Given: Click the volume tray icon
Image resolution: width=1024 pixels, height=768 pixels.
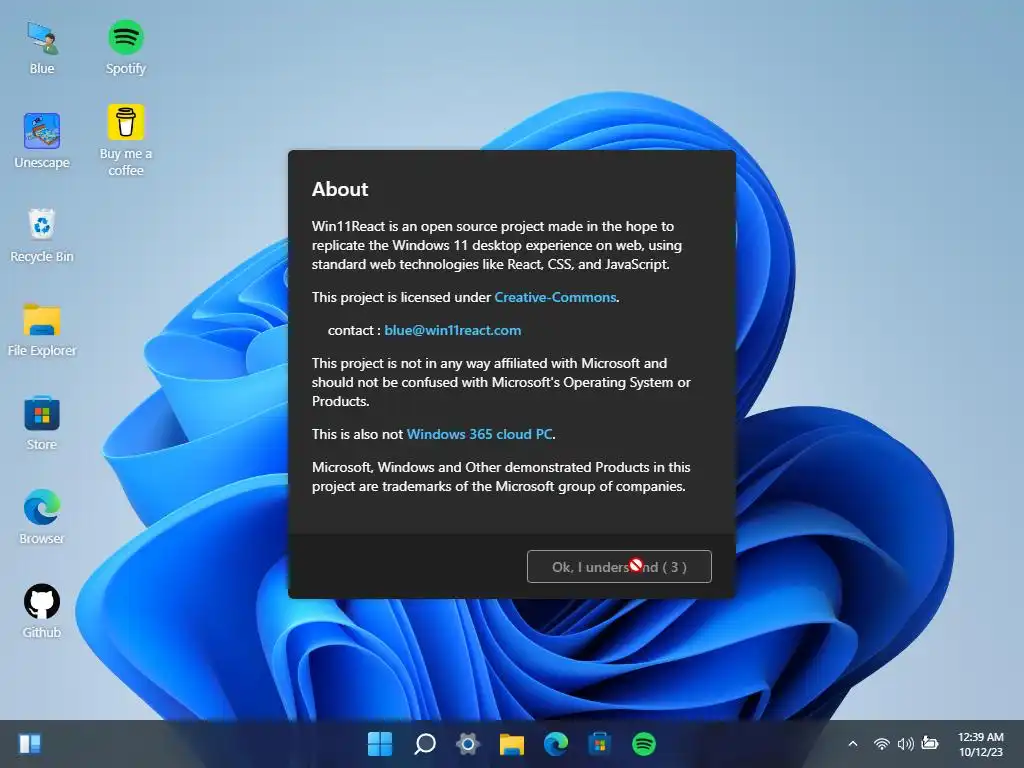Looking at the screenshot, I should coord(906,744).
